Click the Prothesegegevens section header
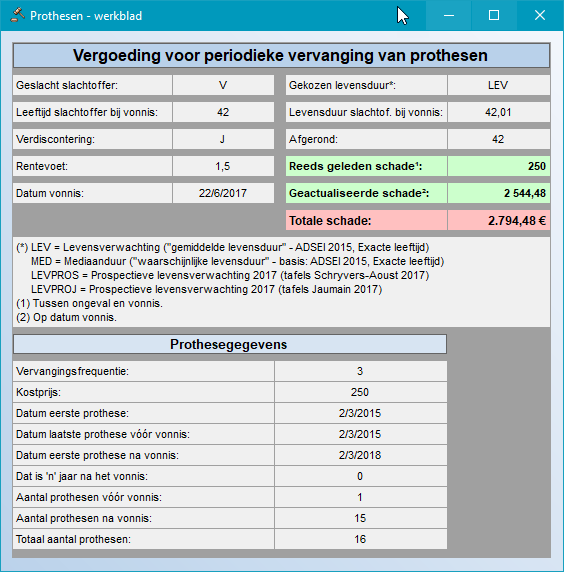 click(x=230, y=344)
